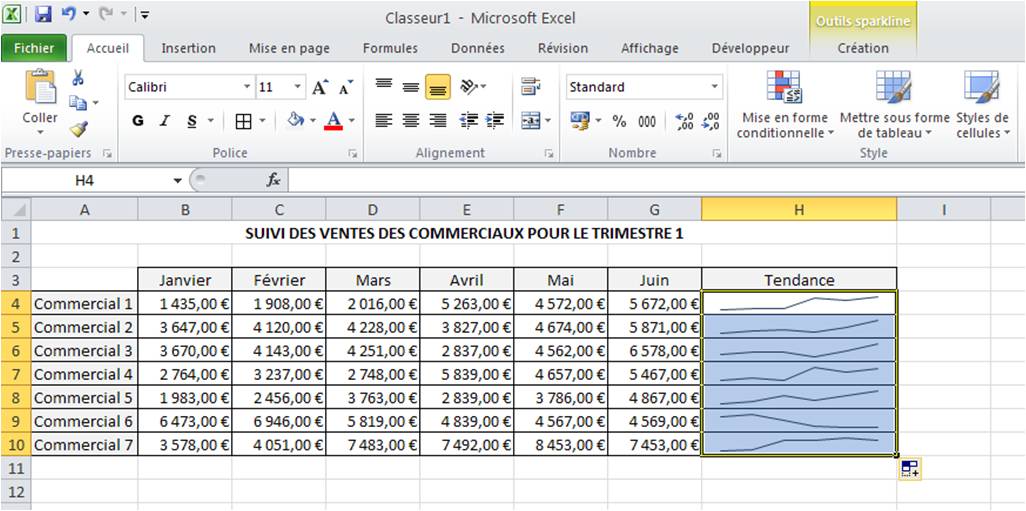
Task: Open the Nombre dialog launcher
Action: [717, 154]
